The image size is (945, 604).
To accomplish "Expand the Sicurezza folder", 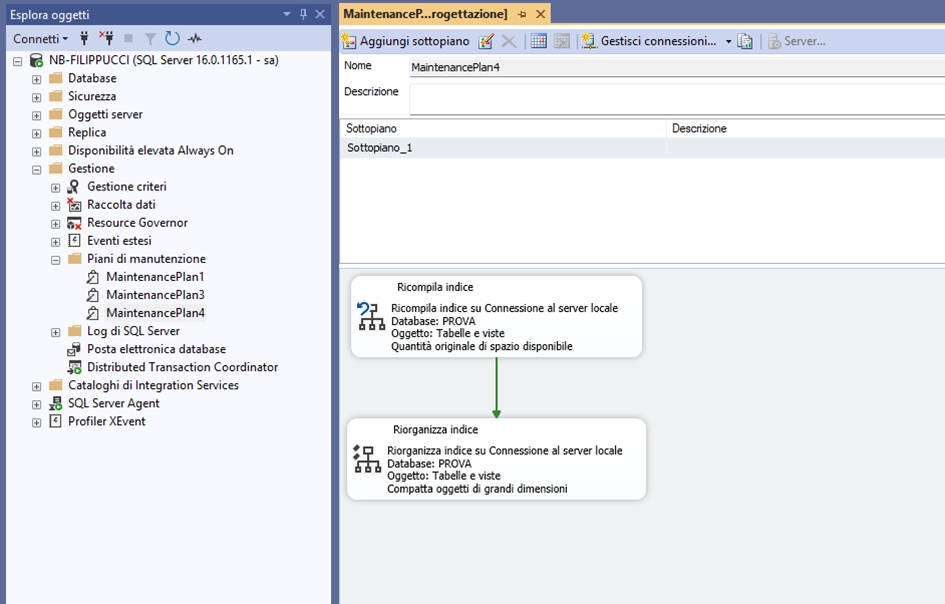I will coord(36,97).
